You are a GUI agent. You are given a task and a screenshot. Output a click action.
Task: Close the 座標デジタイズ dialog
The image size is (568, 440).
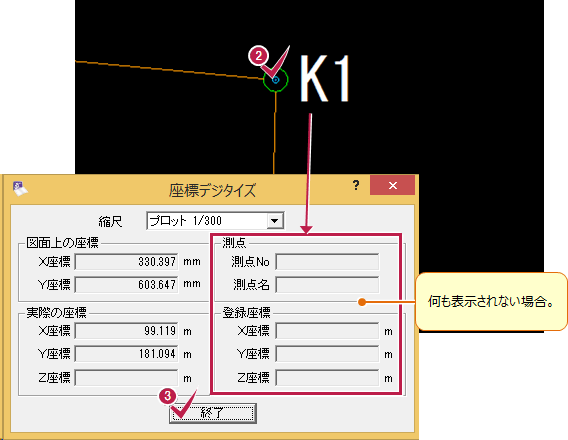pos(392,185)
